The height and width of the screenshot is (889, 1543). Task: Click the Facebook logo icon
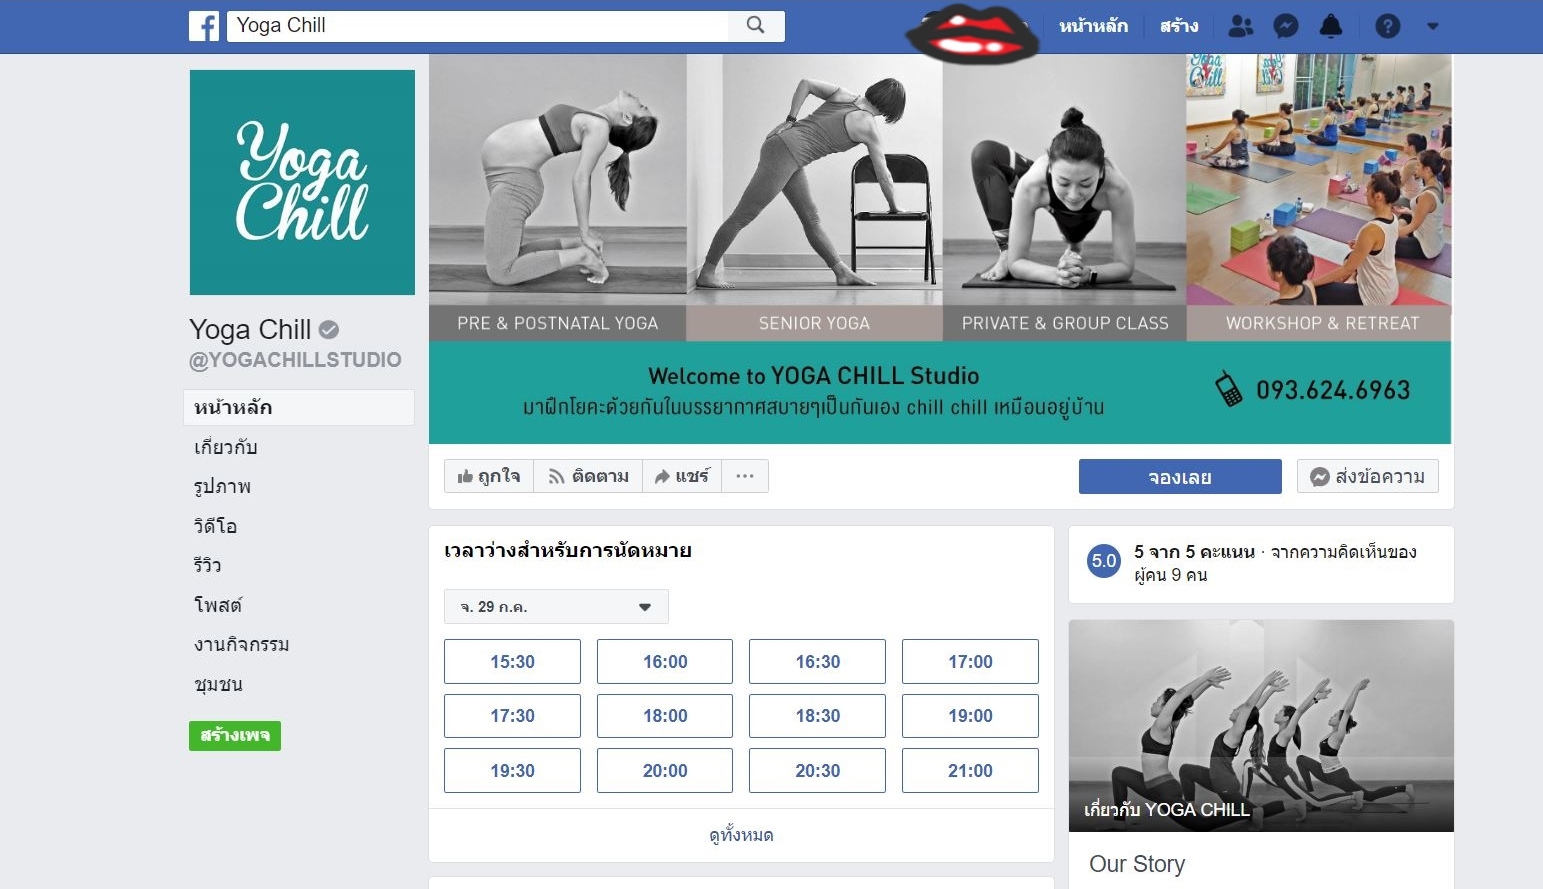204,26
